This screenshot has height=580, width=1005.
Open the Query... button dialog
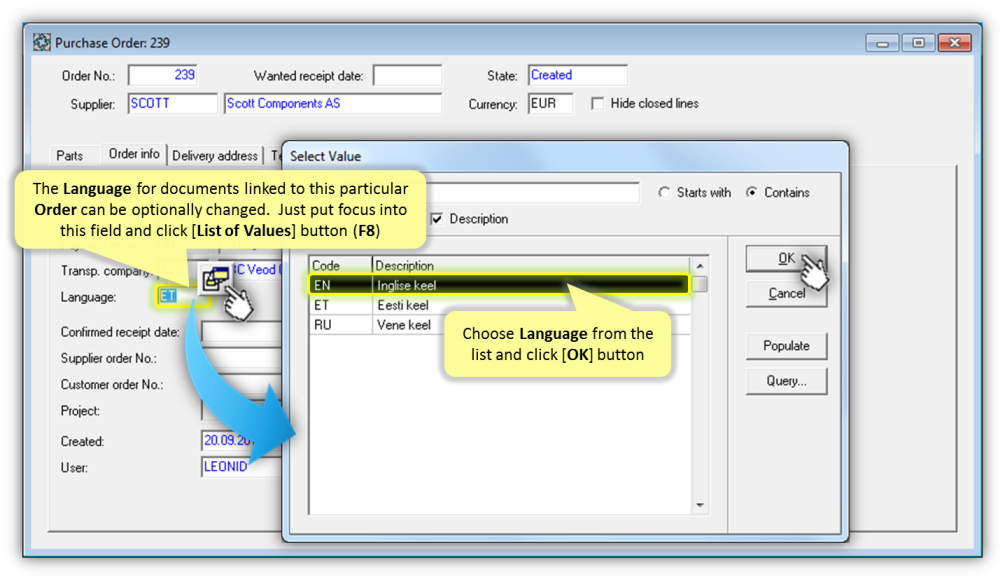pos(786,381)
